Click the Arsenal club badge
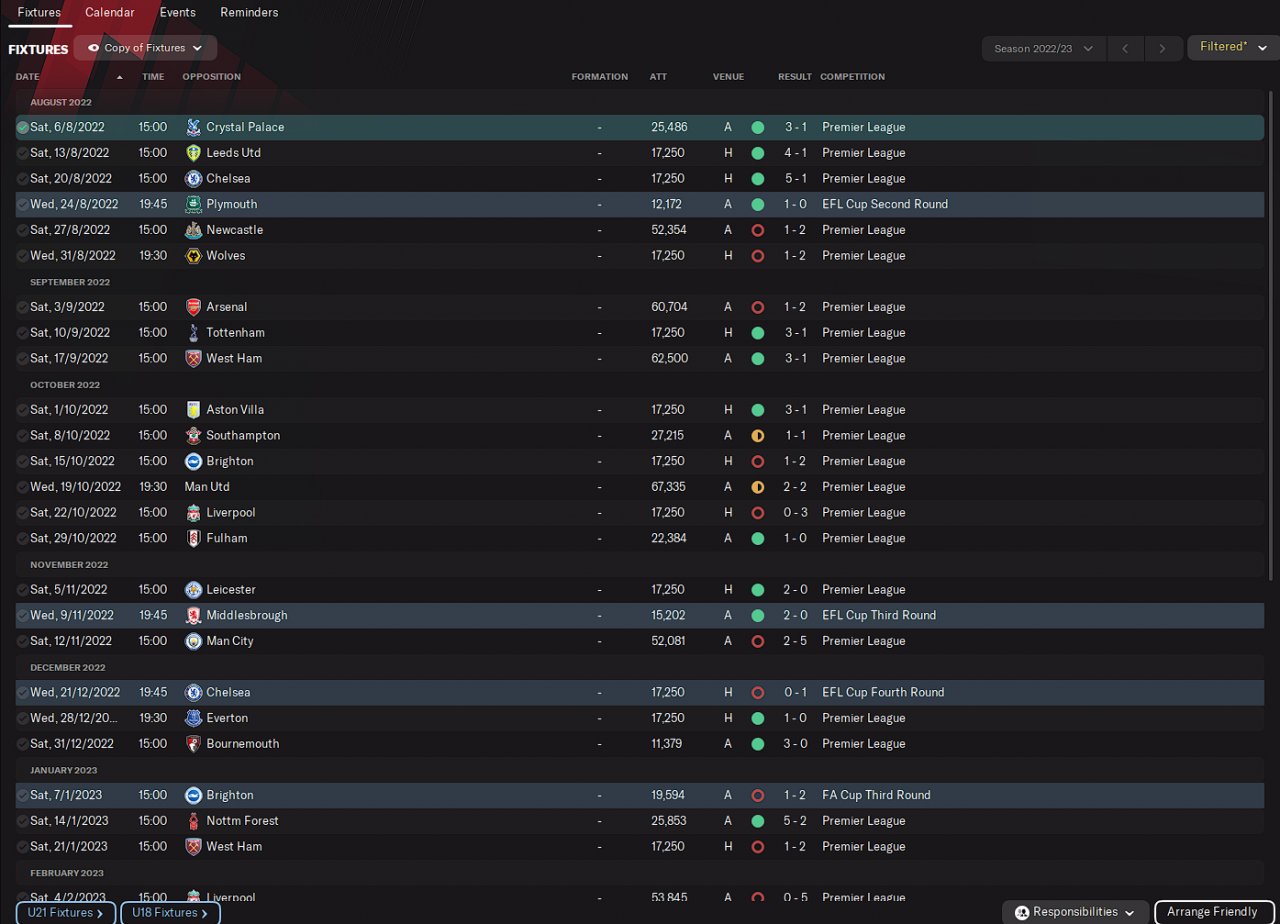The width and height of the screenshot is (1280, 924). click(x=193, y=307)
